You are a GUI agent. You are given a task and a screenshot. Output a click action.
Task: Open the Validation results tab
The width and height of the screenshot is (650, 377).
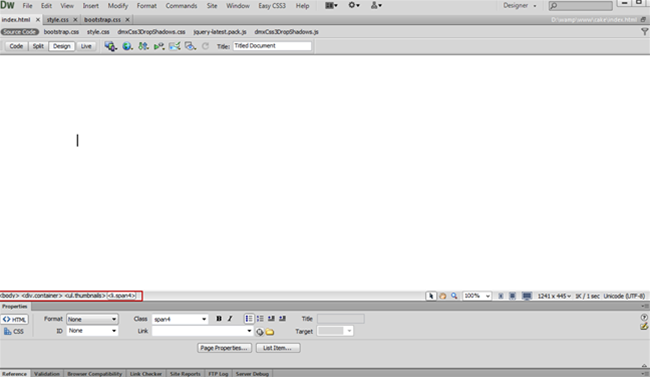47,374
